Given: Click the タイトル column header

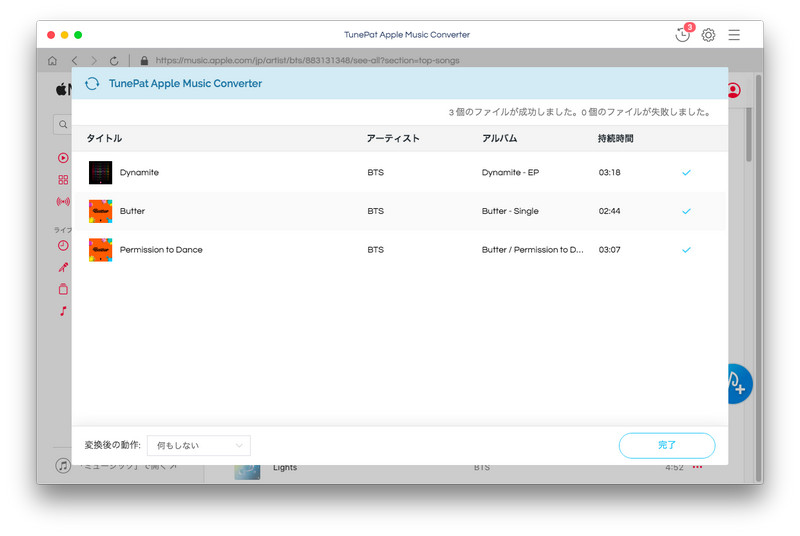Looking at the screenshot, I should (104, 139).
